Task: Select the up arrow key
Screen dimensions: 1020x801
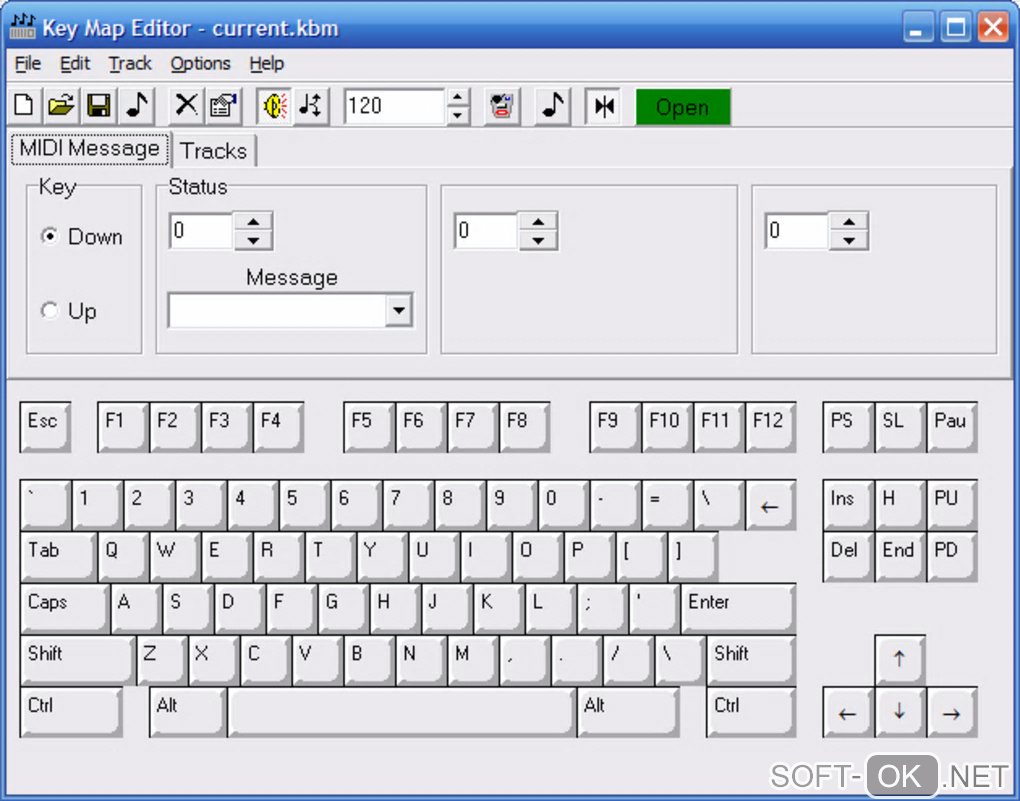Action: [x=900, y=660]
